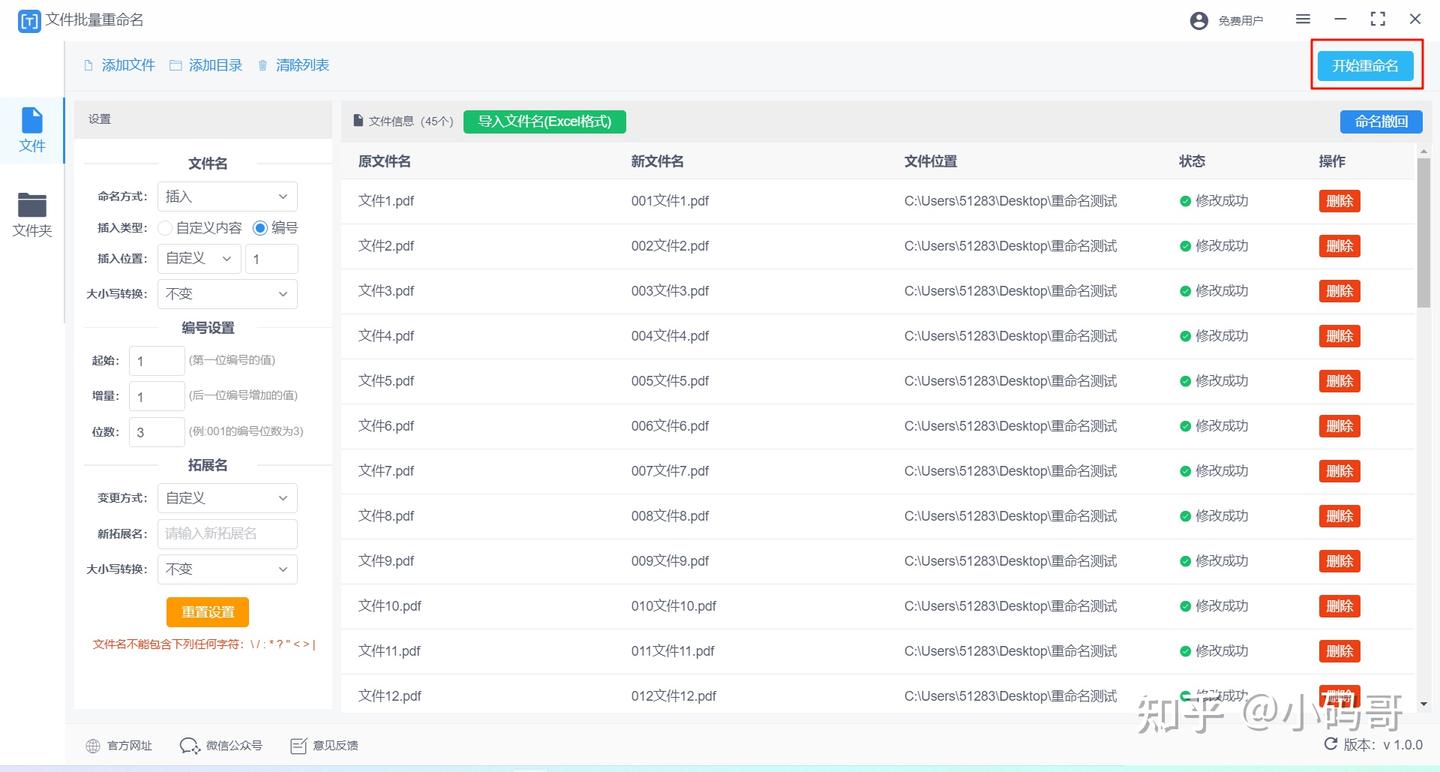Delete the 文件11.pdf row
Image resolution: width=1440 pixels, height=772 pixels.
1340,651
